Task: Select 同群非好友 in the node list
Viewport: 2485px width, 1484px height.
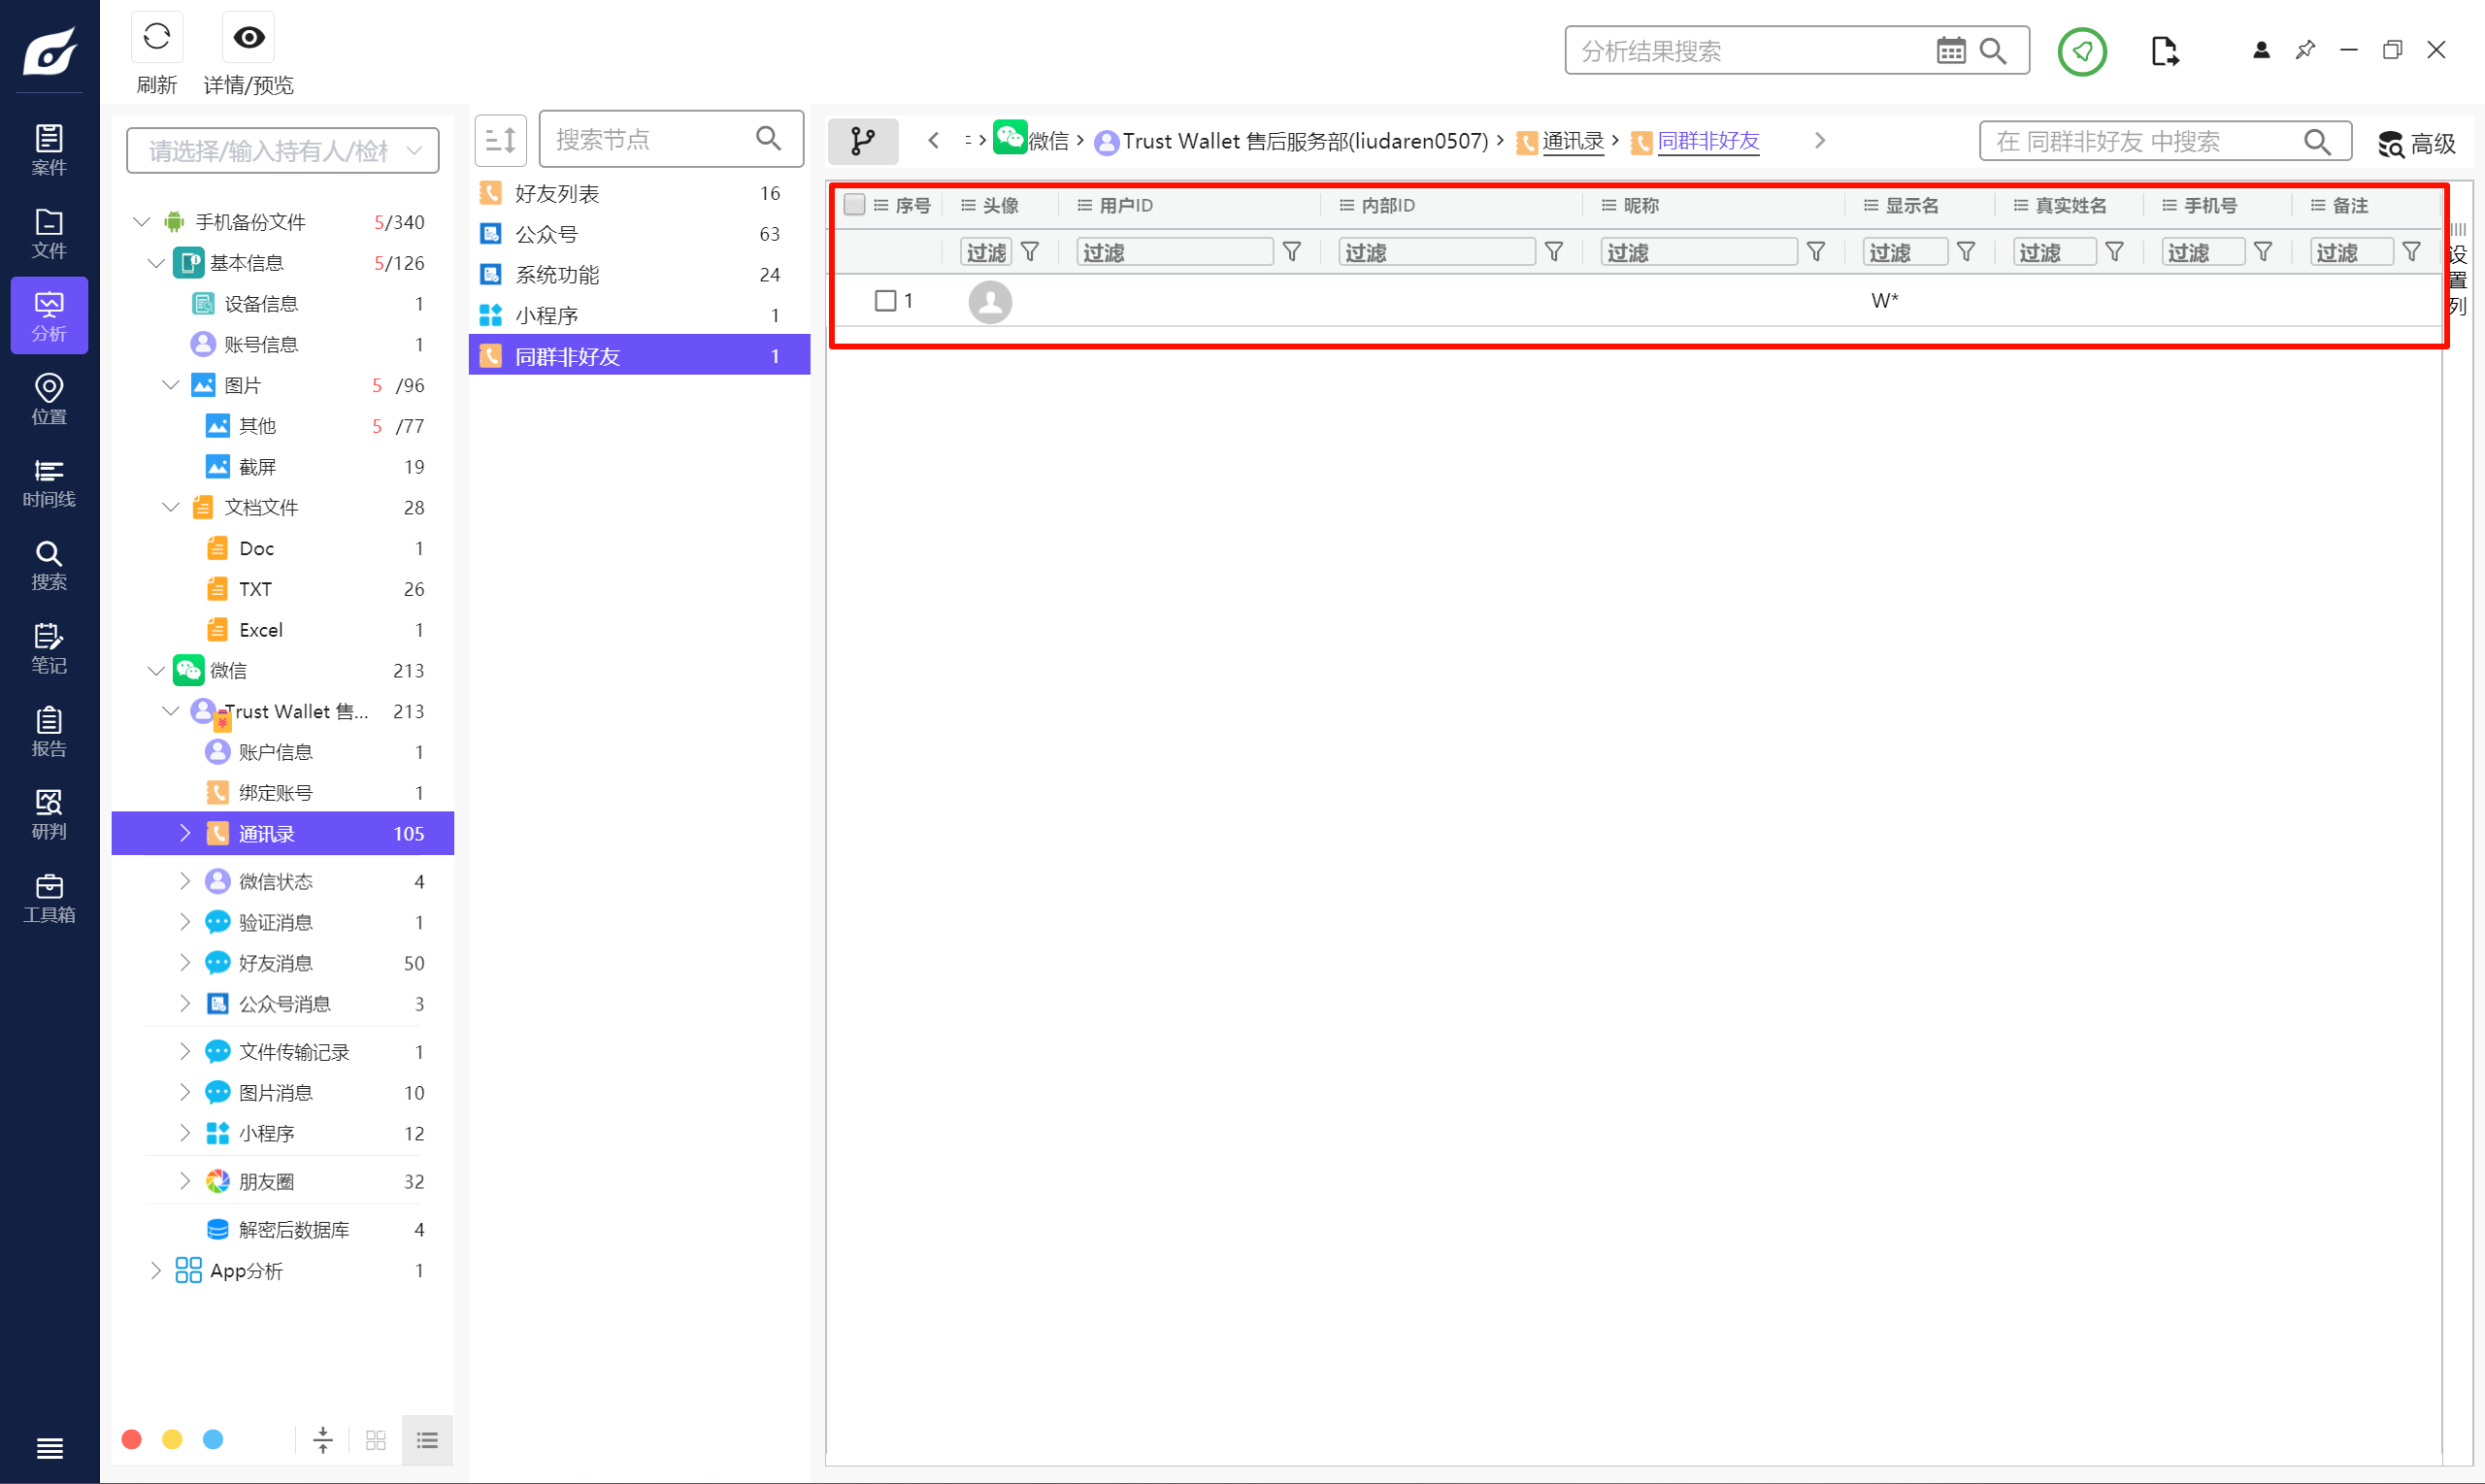Action: click(639, 355)
